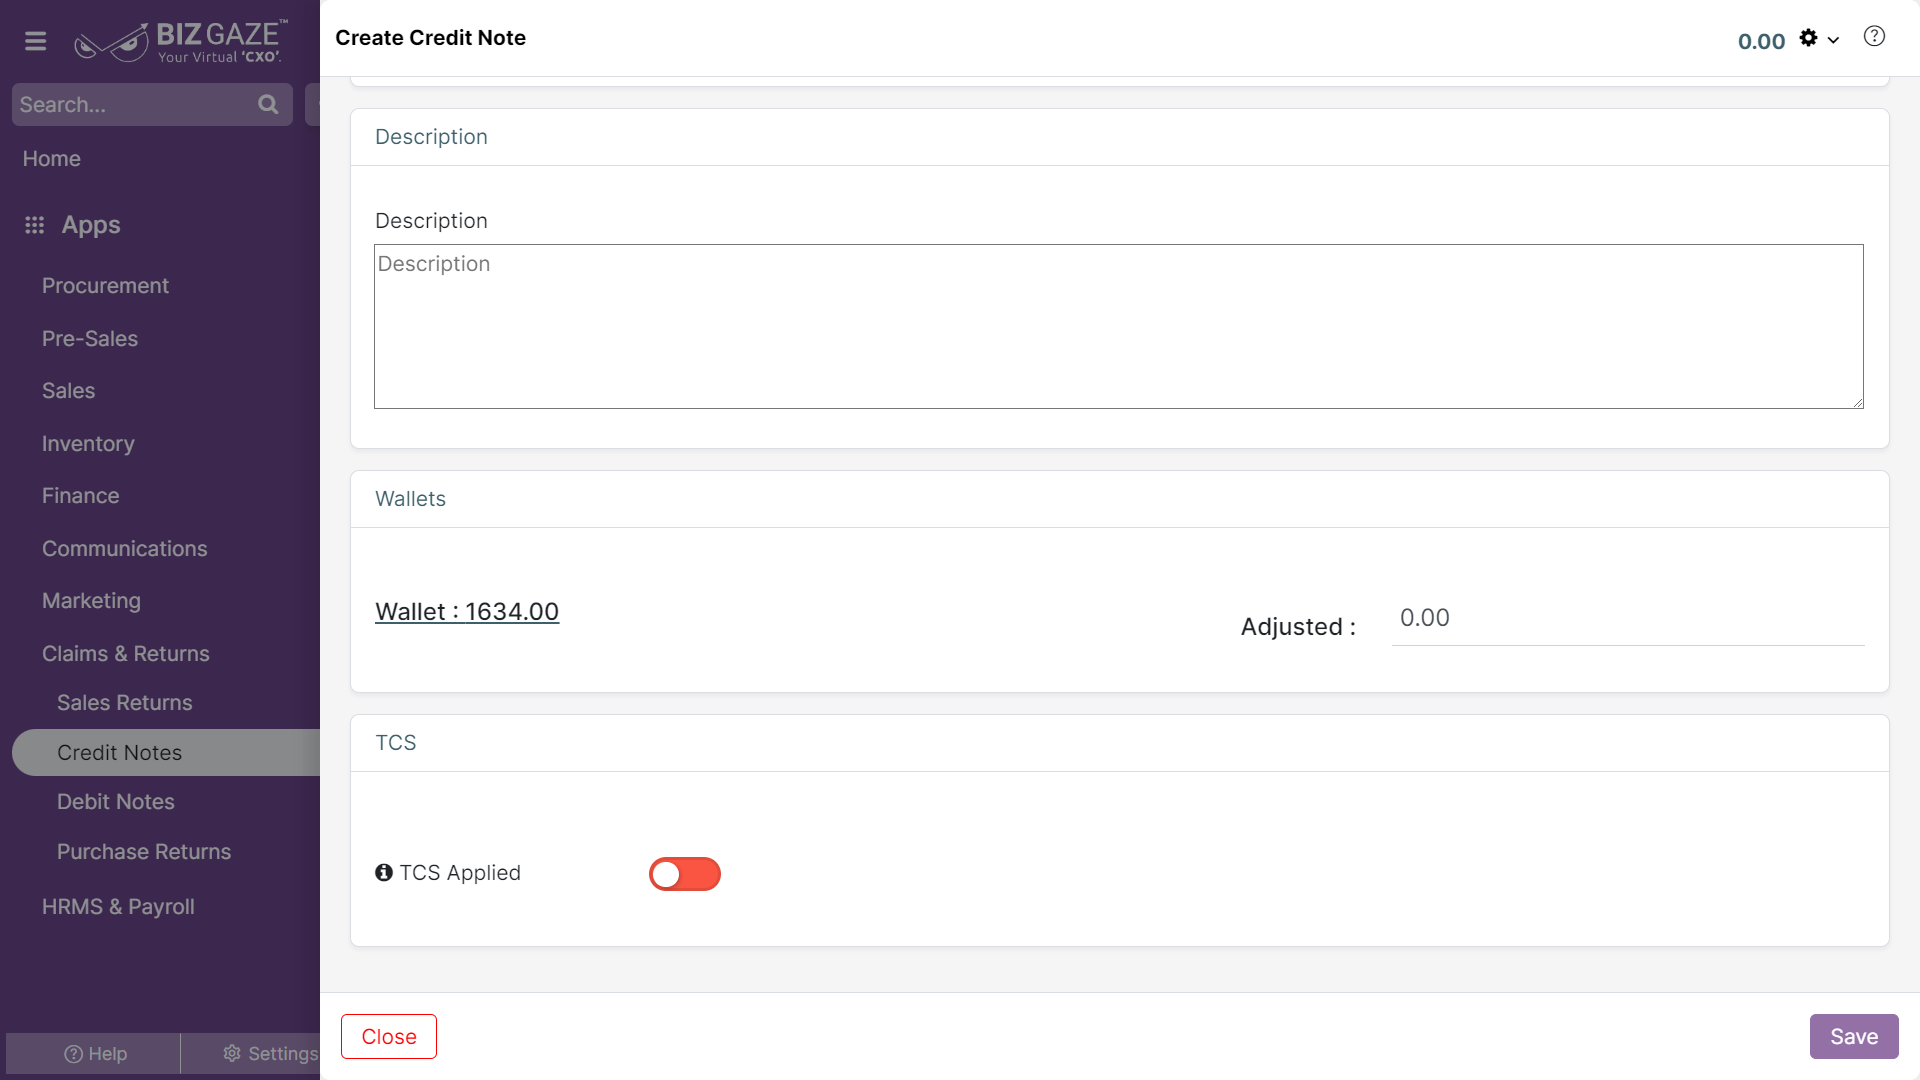Screen dimensions: 1920x1080
Task: Expand the Finance menu
Action: 81,496
